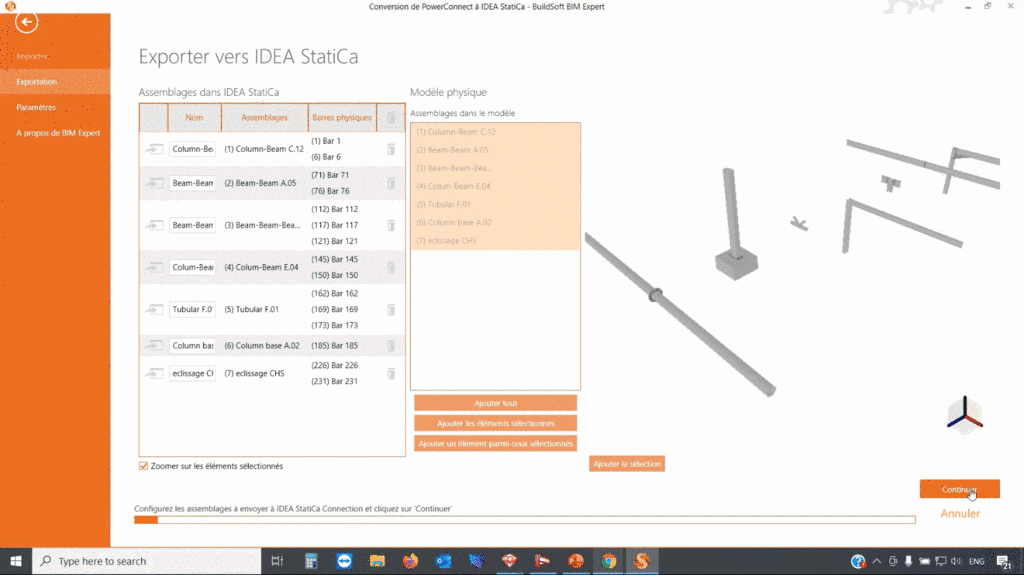Open Firefox from the taskbar

tap(410, 561)
